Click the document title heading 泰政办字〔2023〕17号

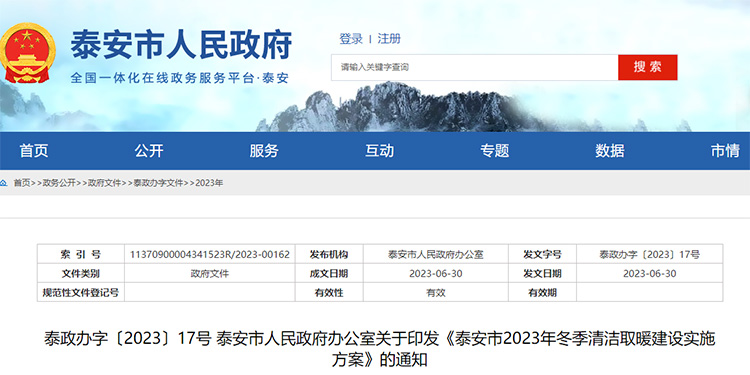(127, 339)
